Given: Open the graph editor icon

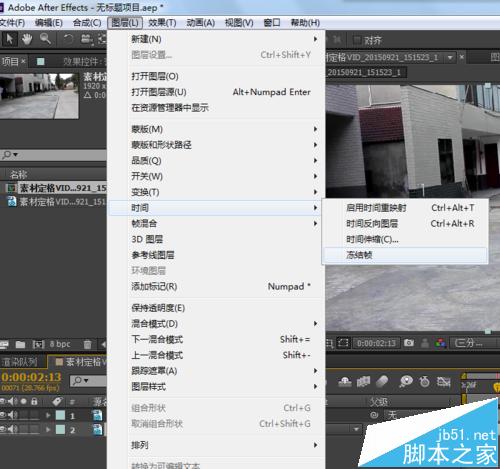Looking at the screenshot, I should click(444, 381).
